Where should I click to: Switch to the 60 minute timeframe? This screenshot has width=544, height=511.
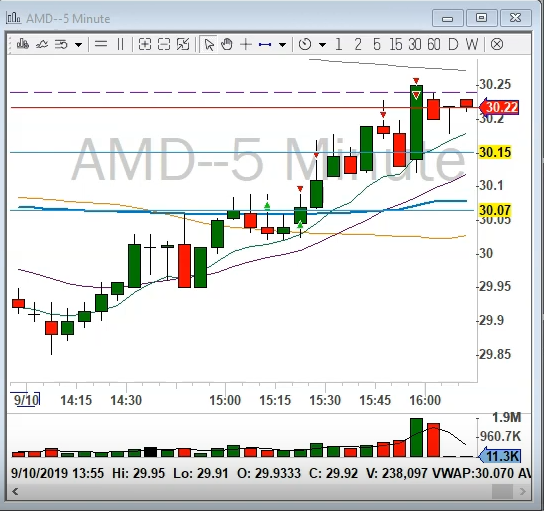(x=434, y=44)
